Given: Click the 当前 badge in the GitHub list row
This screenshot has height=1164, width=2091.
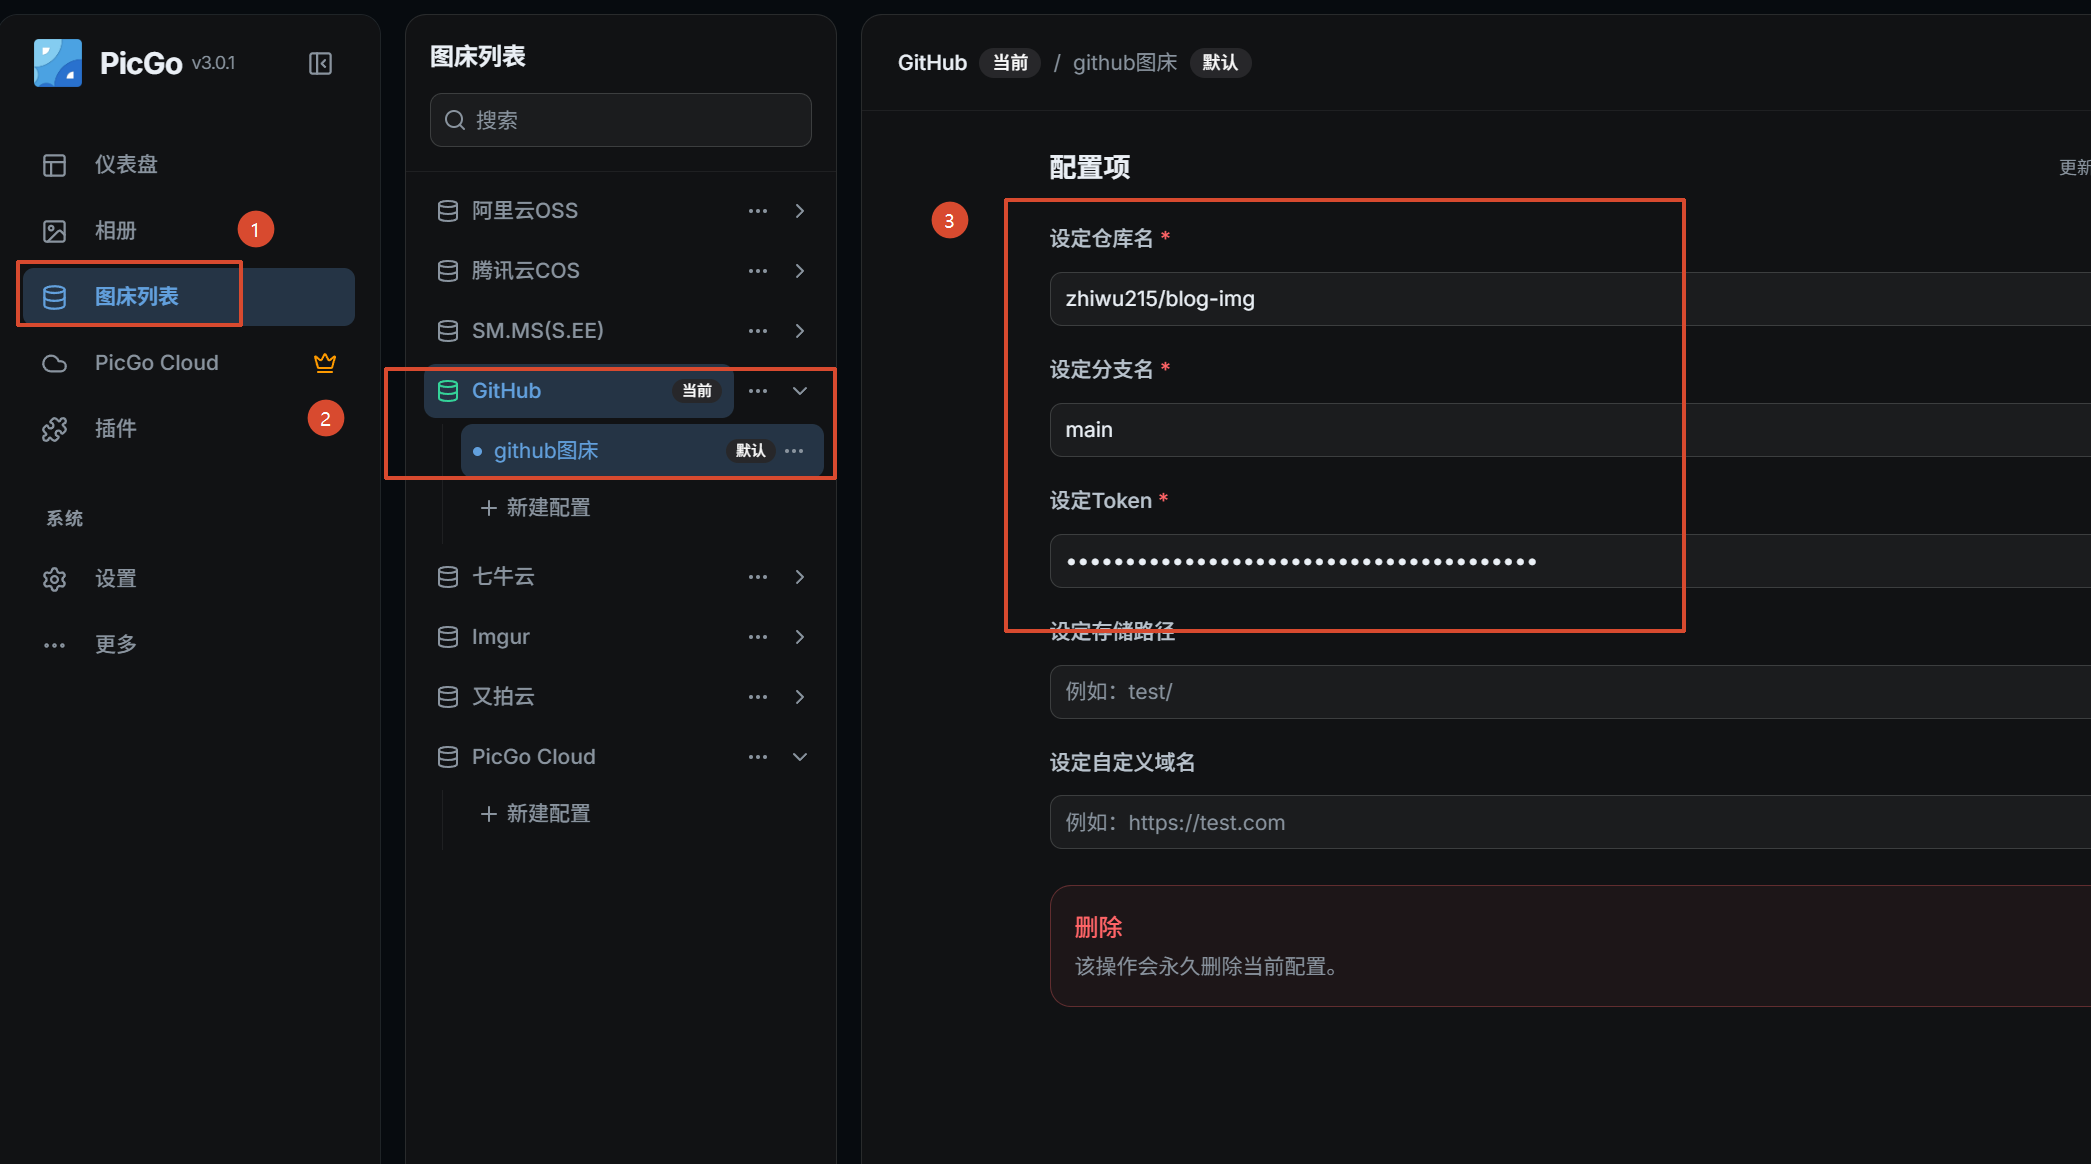Looking at the screenshot, I should (697, 391).
